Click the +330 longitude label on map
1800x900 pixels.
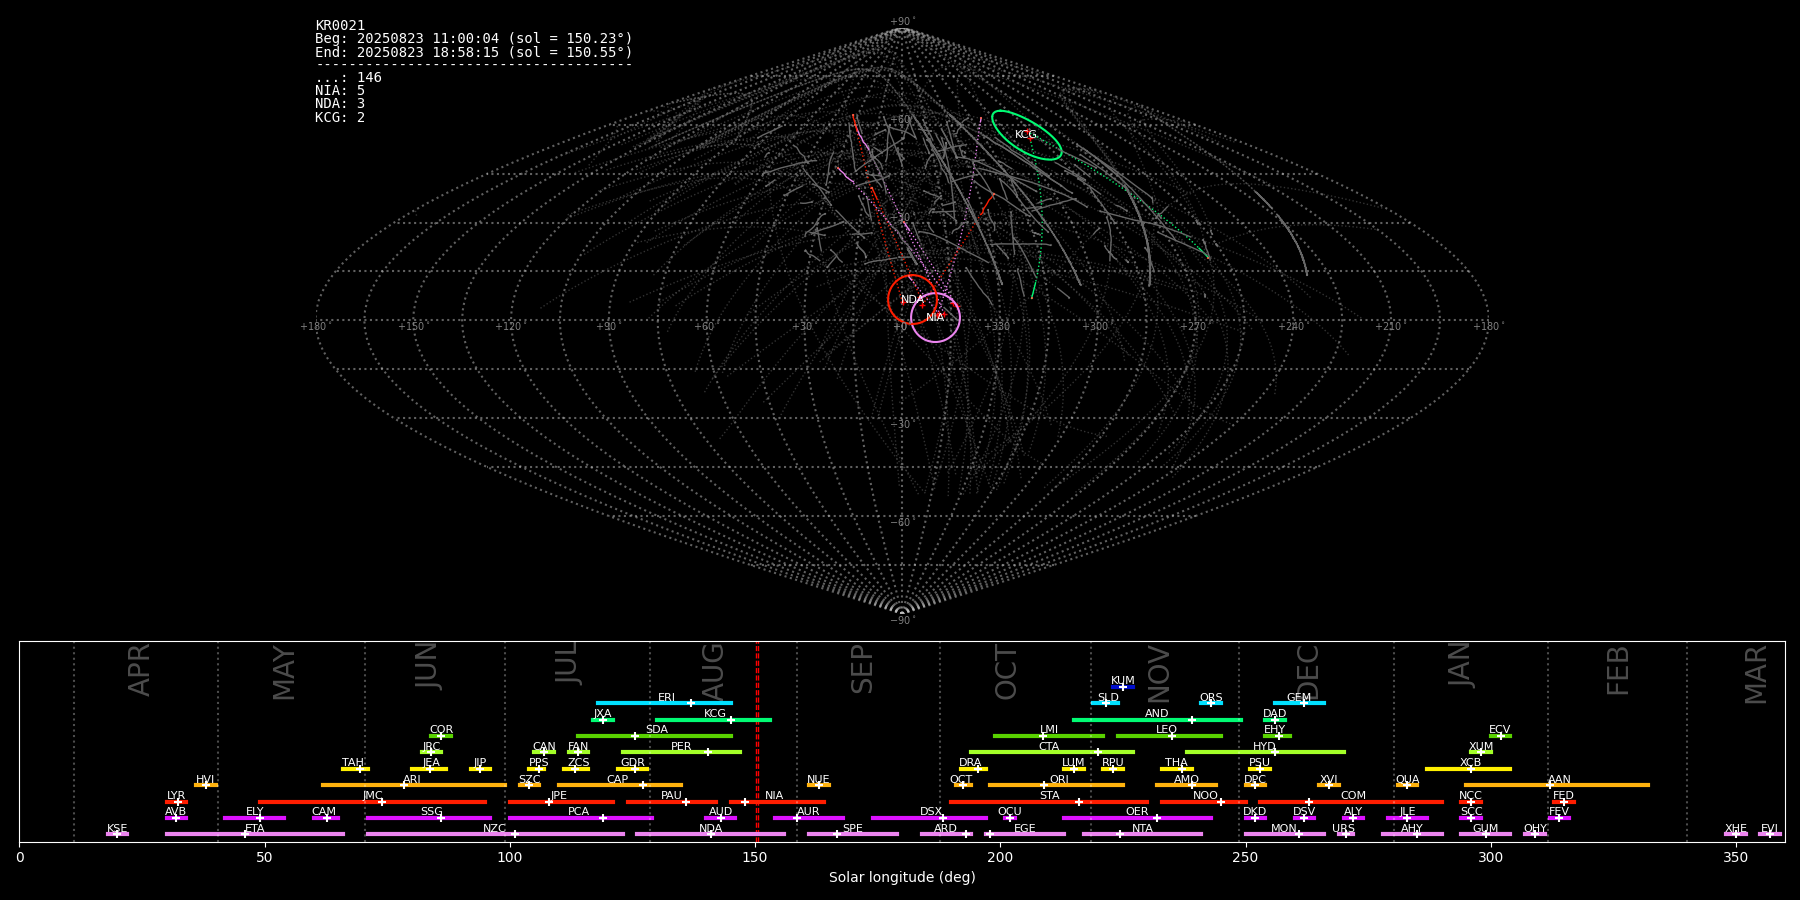(997, 327)
